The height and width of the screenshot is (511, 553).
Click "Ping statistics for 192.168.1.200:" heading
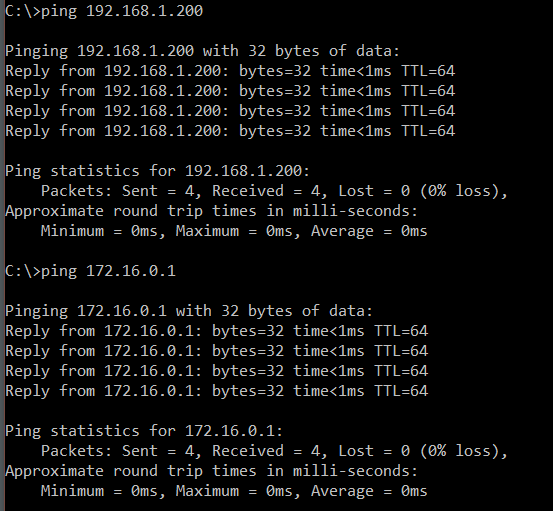(x=157, y=171)
